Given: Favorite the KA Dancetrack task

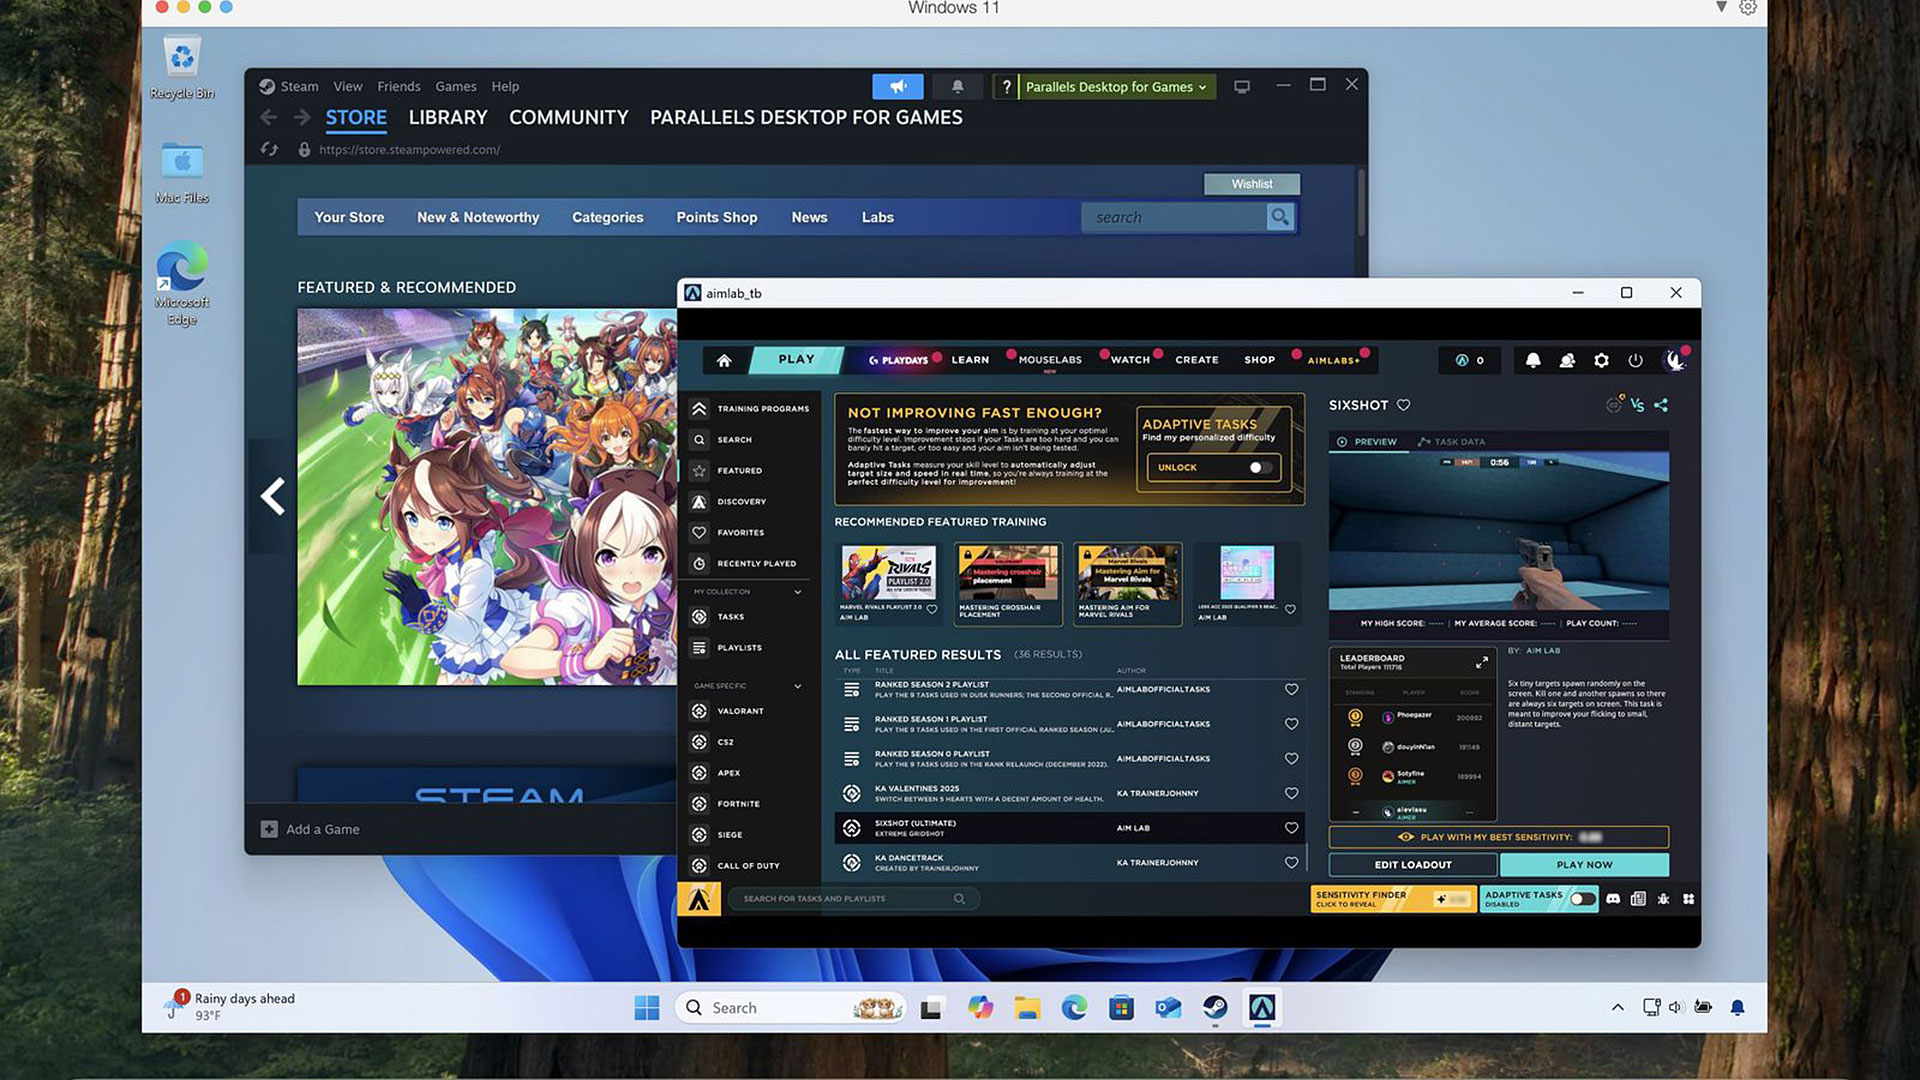Looking at the screenshot, I should (1291, 863).
